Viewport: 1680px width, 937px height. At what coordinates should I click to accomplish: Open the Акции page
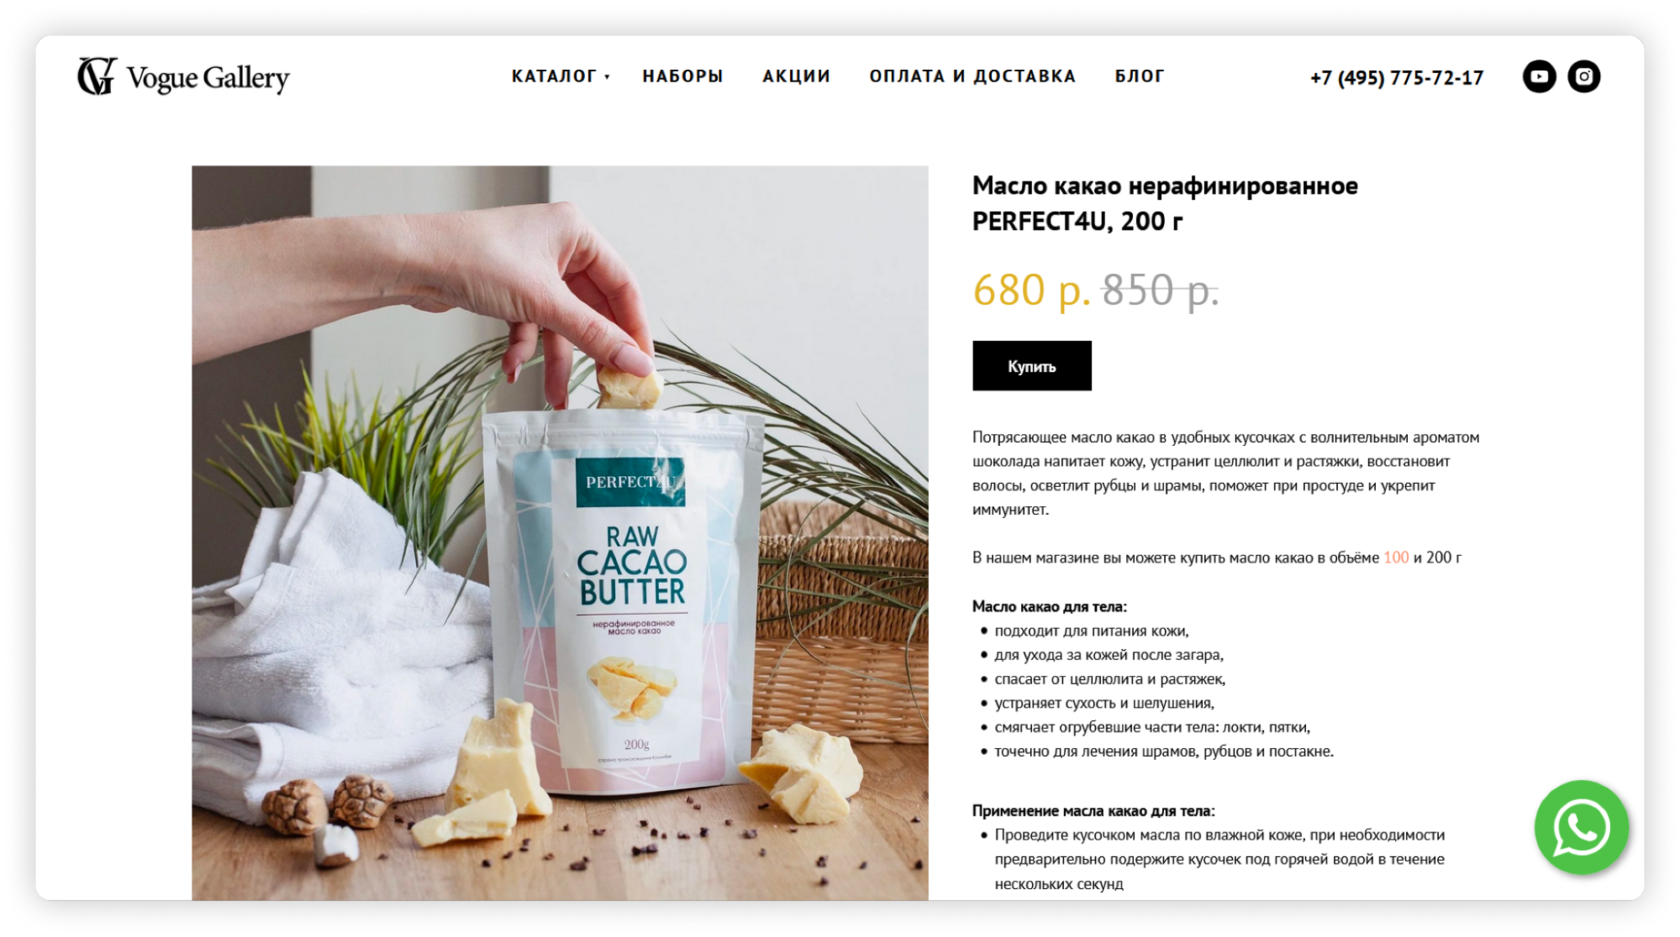pos(796,76)
